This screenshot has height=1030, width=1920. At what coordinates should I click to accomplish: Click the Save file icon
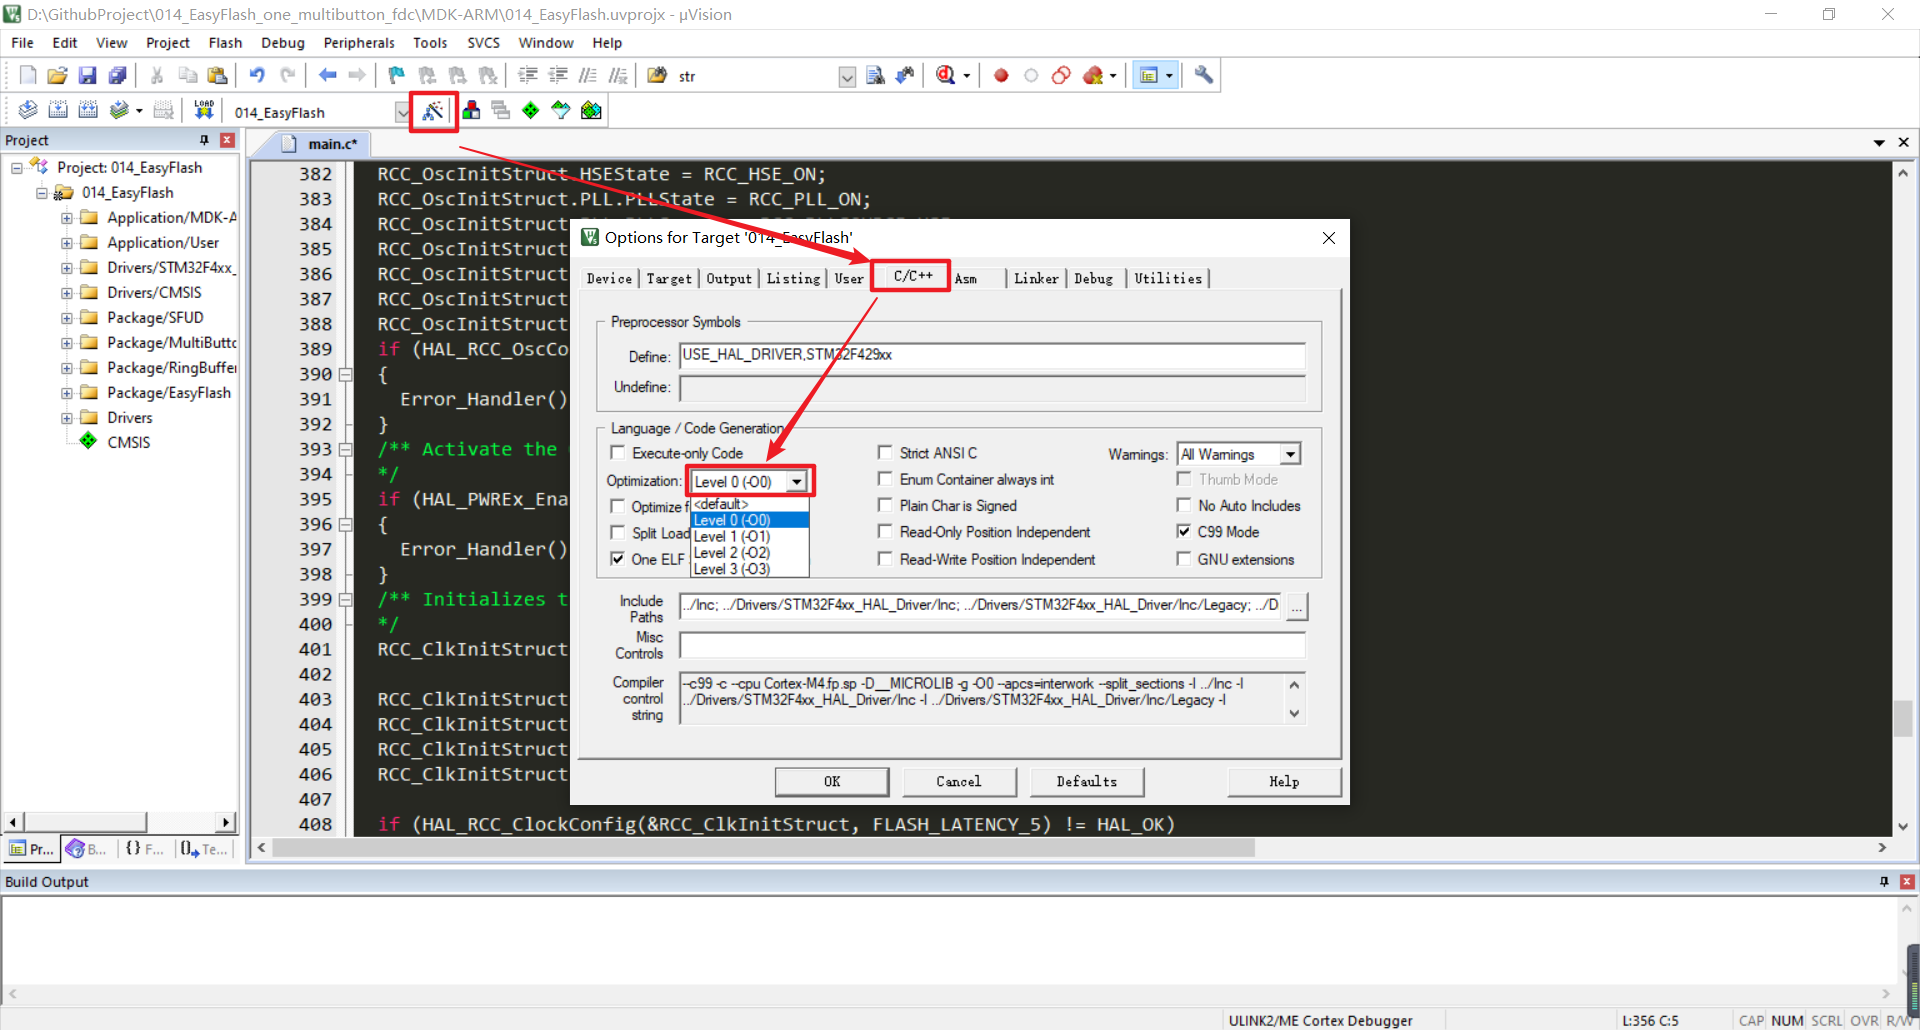point(88,75)
